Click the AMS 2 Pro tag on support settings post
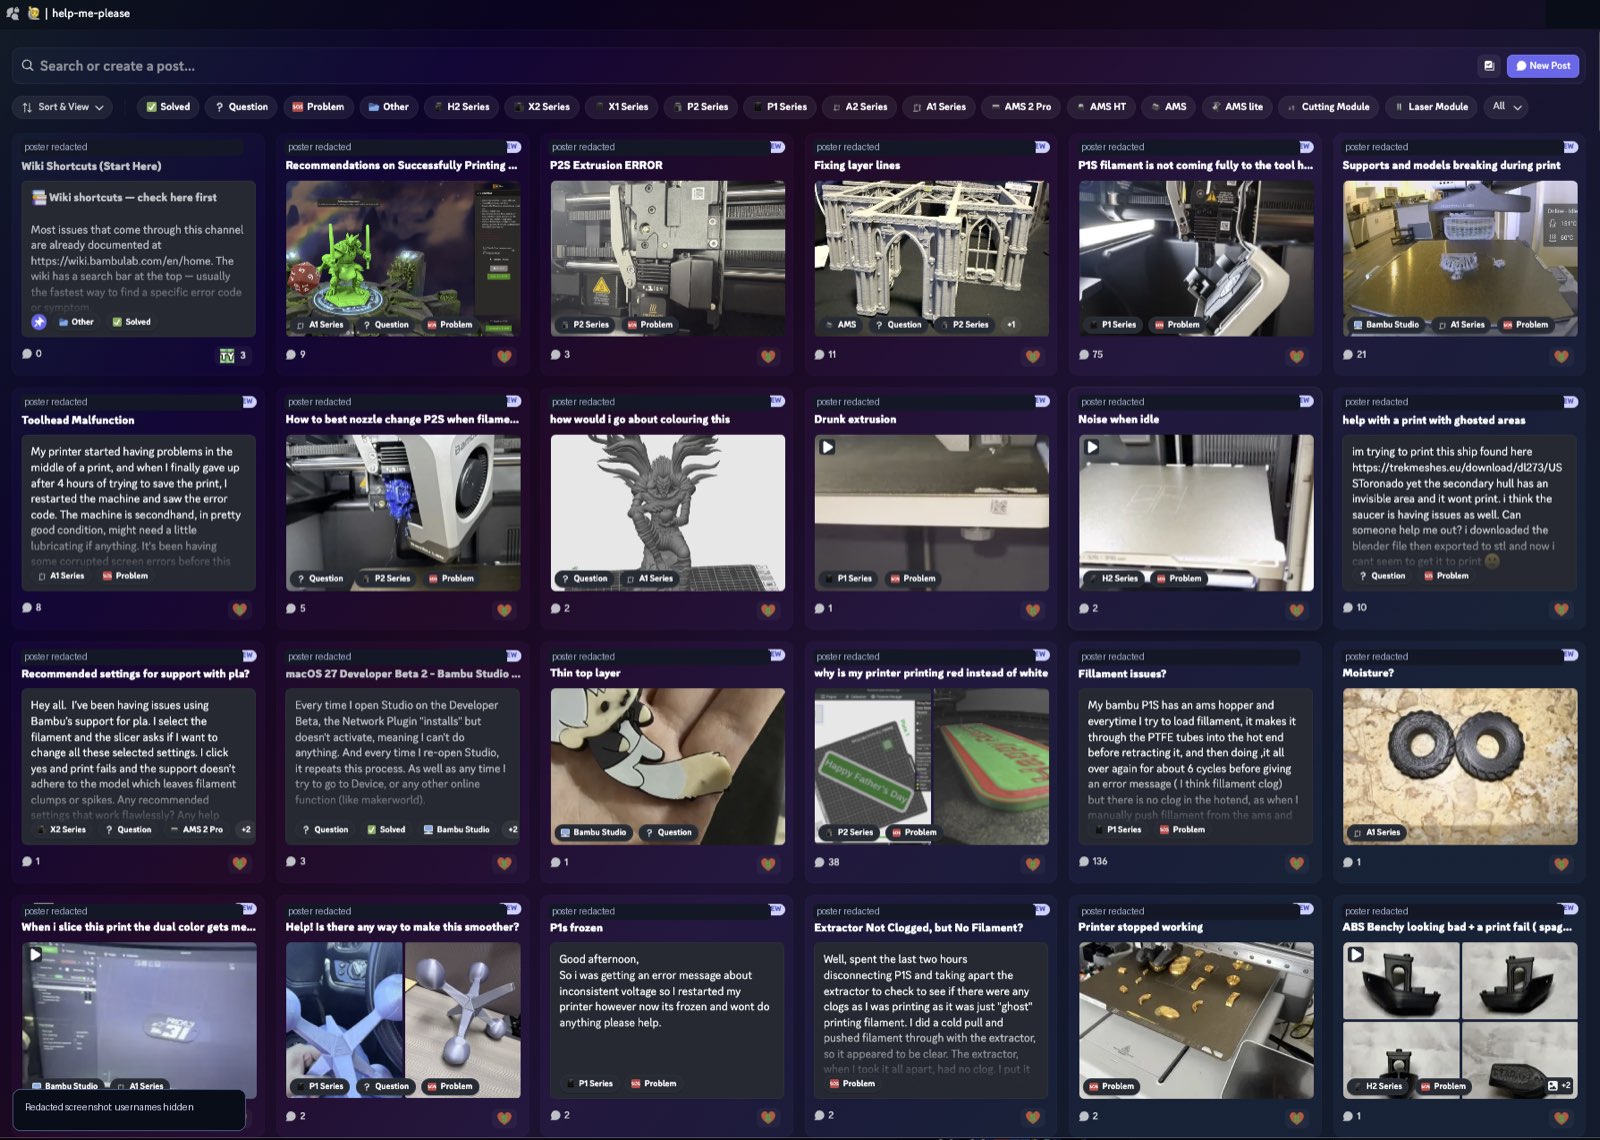Image resolution: width=1600 pixels, height=1140 pixels. (x=197, y=830)
